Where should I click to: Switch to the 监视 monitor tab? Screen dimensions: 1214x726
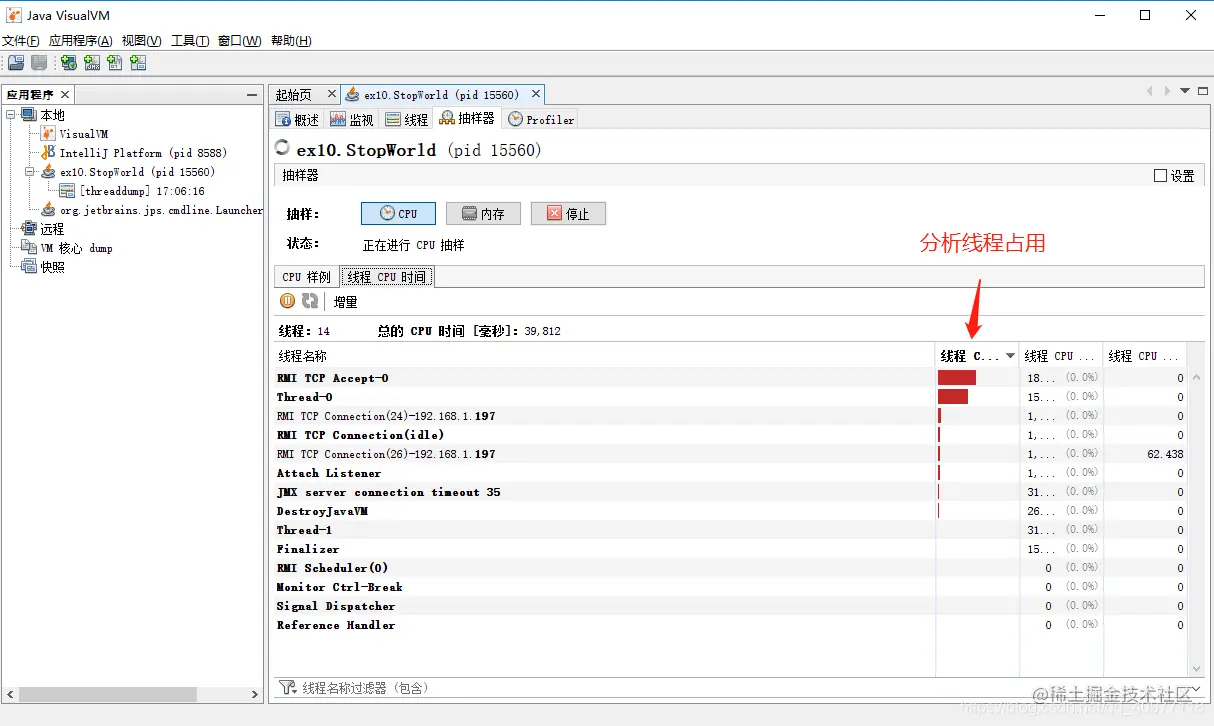click(x=351, y=119)
